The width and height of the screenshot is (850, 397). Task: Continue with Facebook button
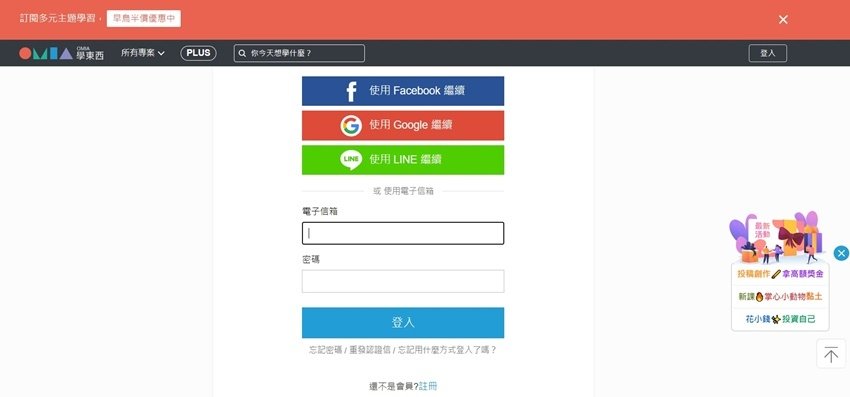(x=403, y=91)
